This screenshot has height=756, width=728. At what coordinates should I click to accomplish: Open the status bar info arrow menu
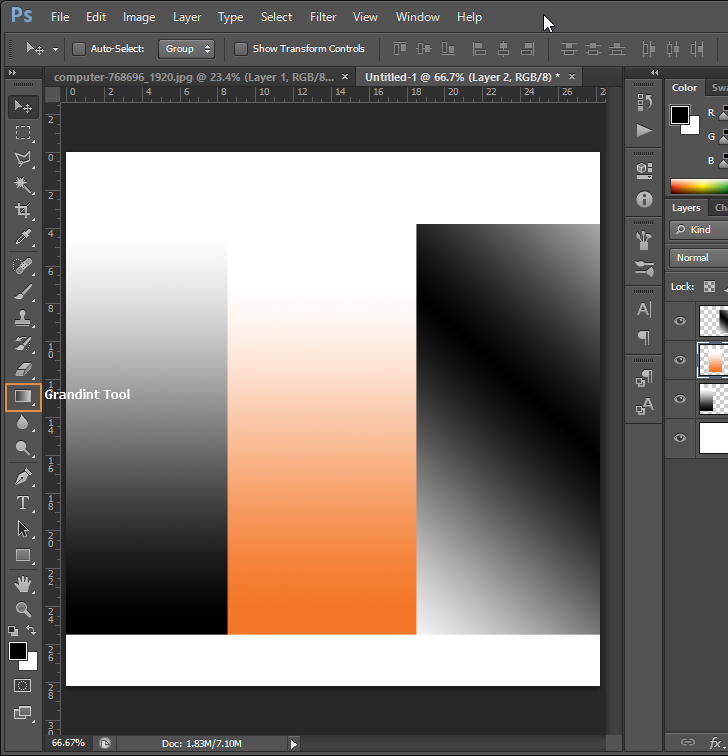point(294,743)
